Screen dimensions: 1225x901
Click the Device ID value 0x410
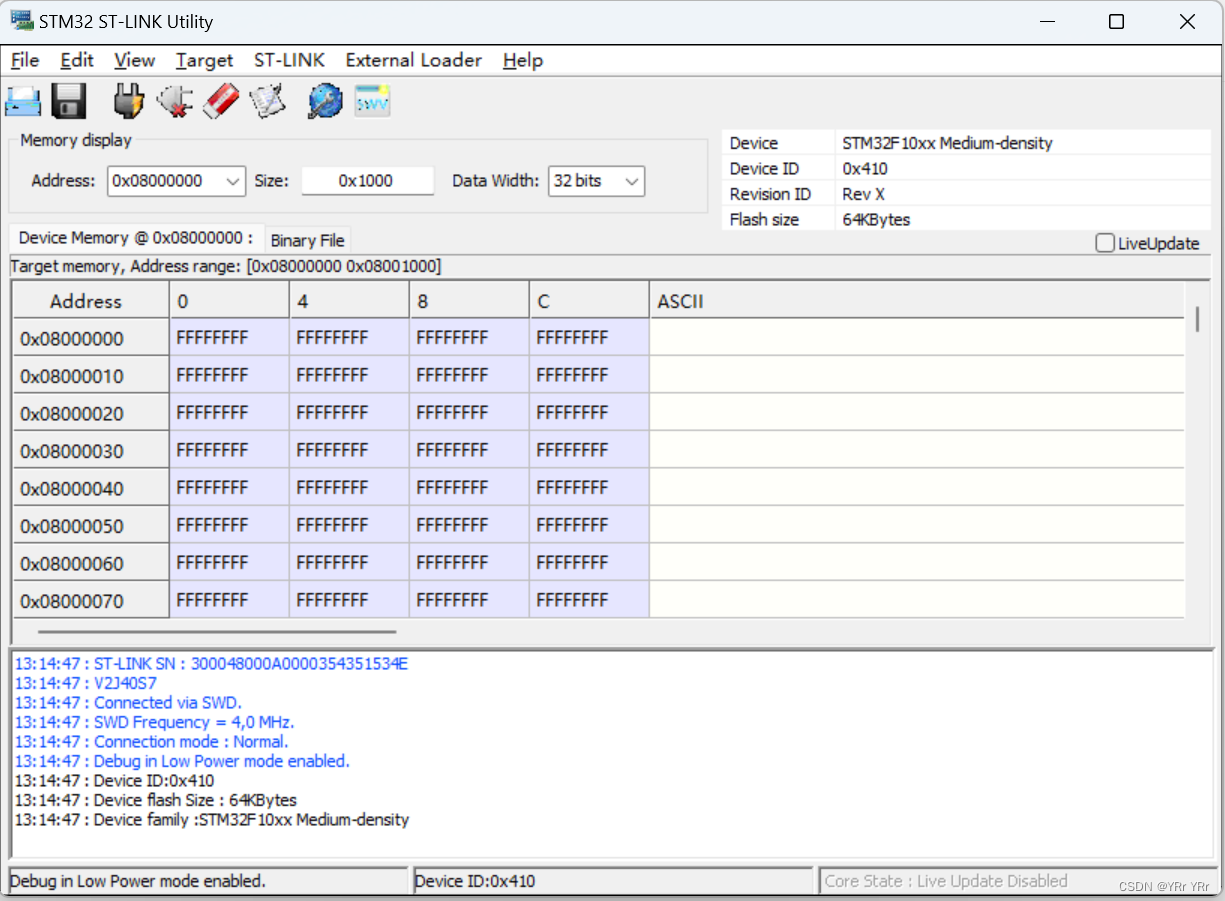865,169
